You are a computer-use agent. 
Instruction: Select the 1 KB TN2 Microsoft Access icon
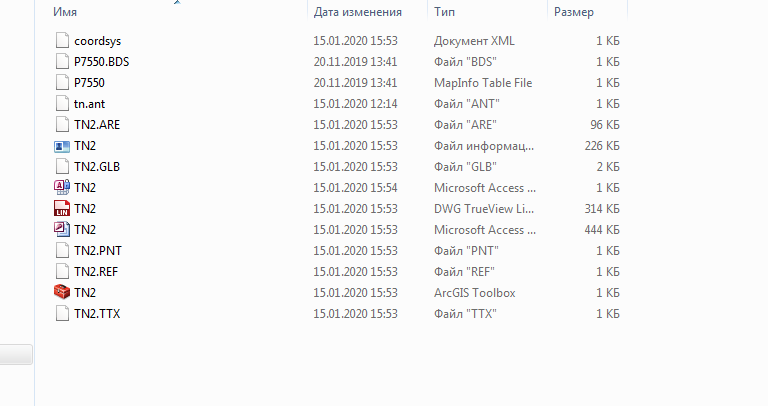(62, 188)
